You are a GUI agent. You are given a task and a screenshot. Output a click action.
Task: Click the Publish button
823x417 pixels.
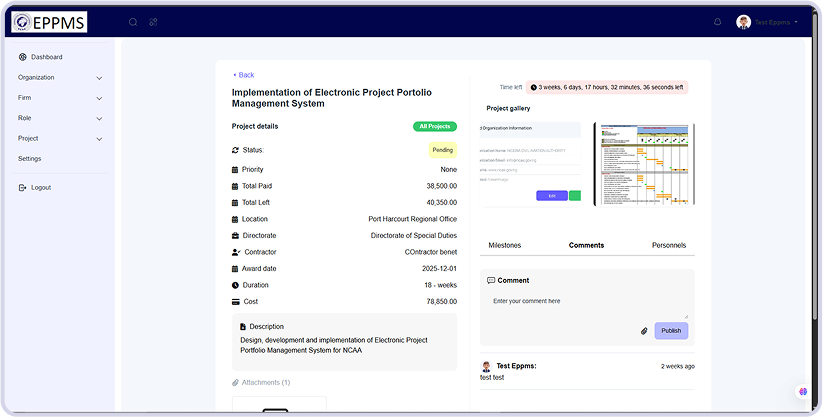671,330
